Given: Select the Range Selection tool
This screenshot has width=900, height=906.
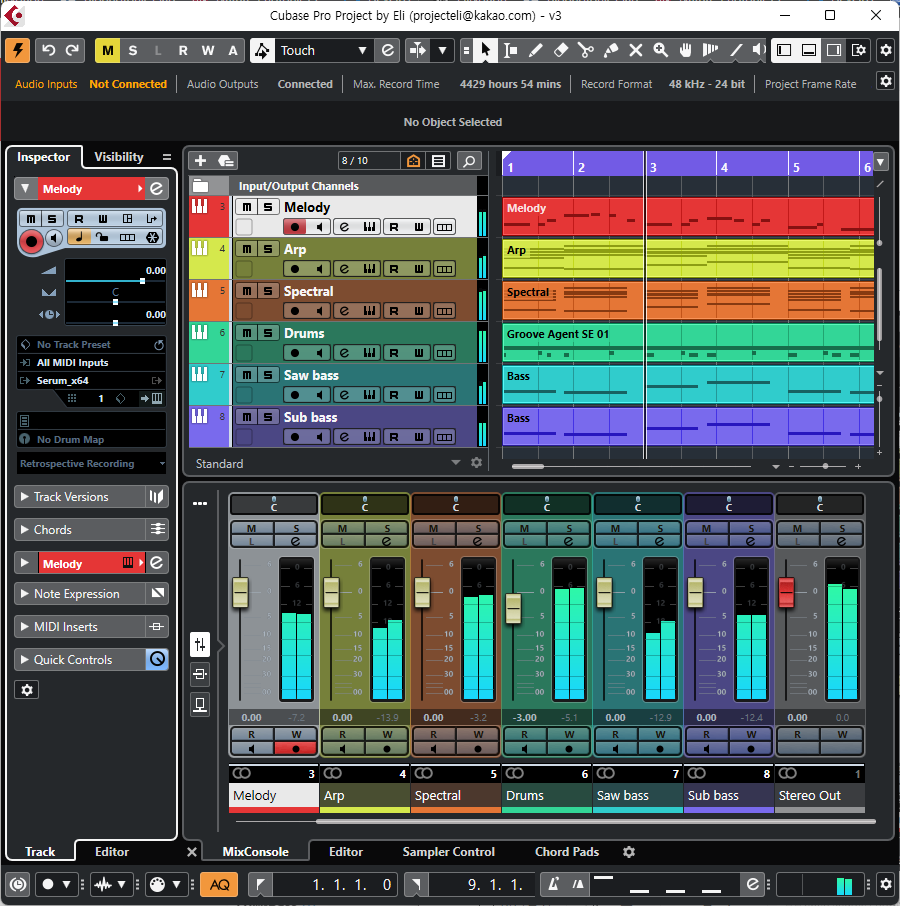Looking at the screenshot, I should [x=510, y=51].
